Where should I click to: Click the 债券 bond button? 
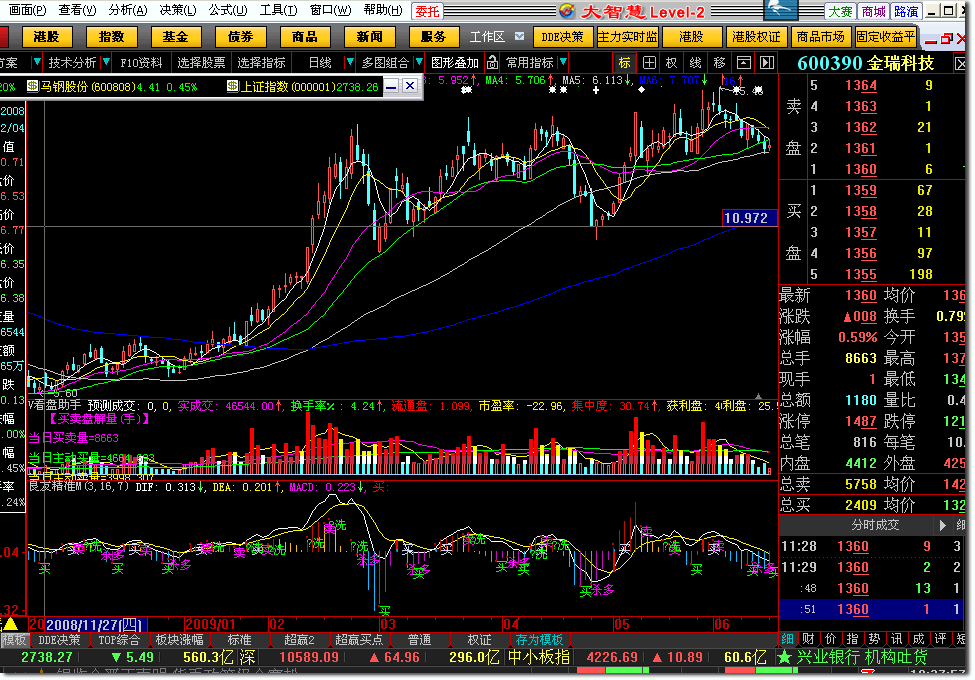240,37
